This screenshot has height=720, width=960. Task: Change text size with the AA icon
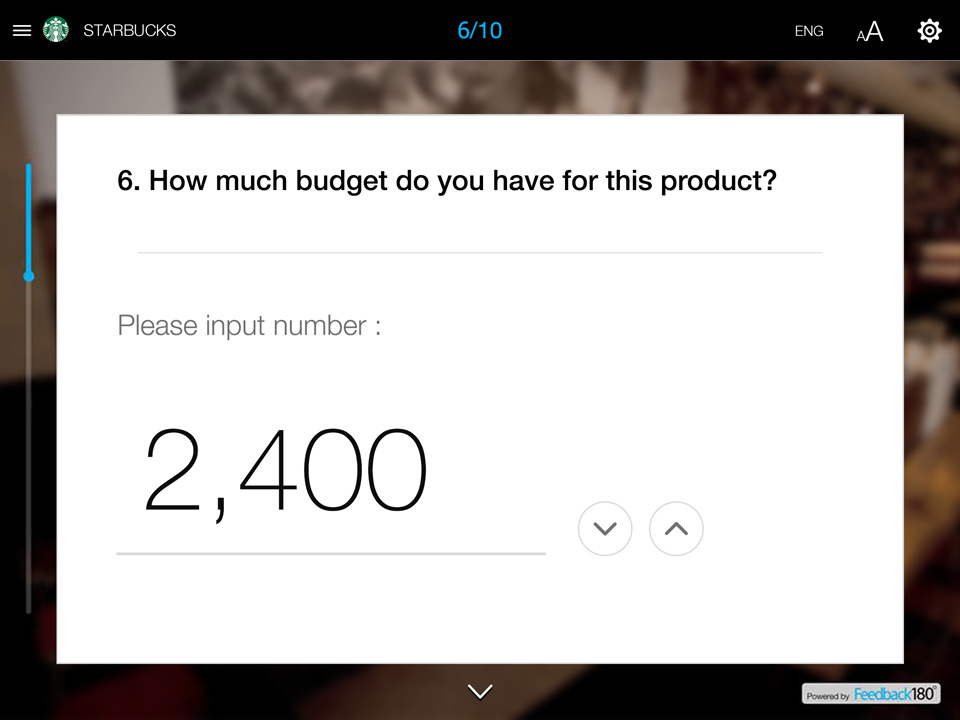(x=870, y=32)
